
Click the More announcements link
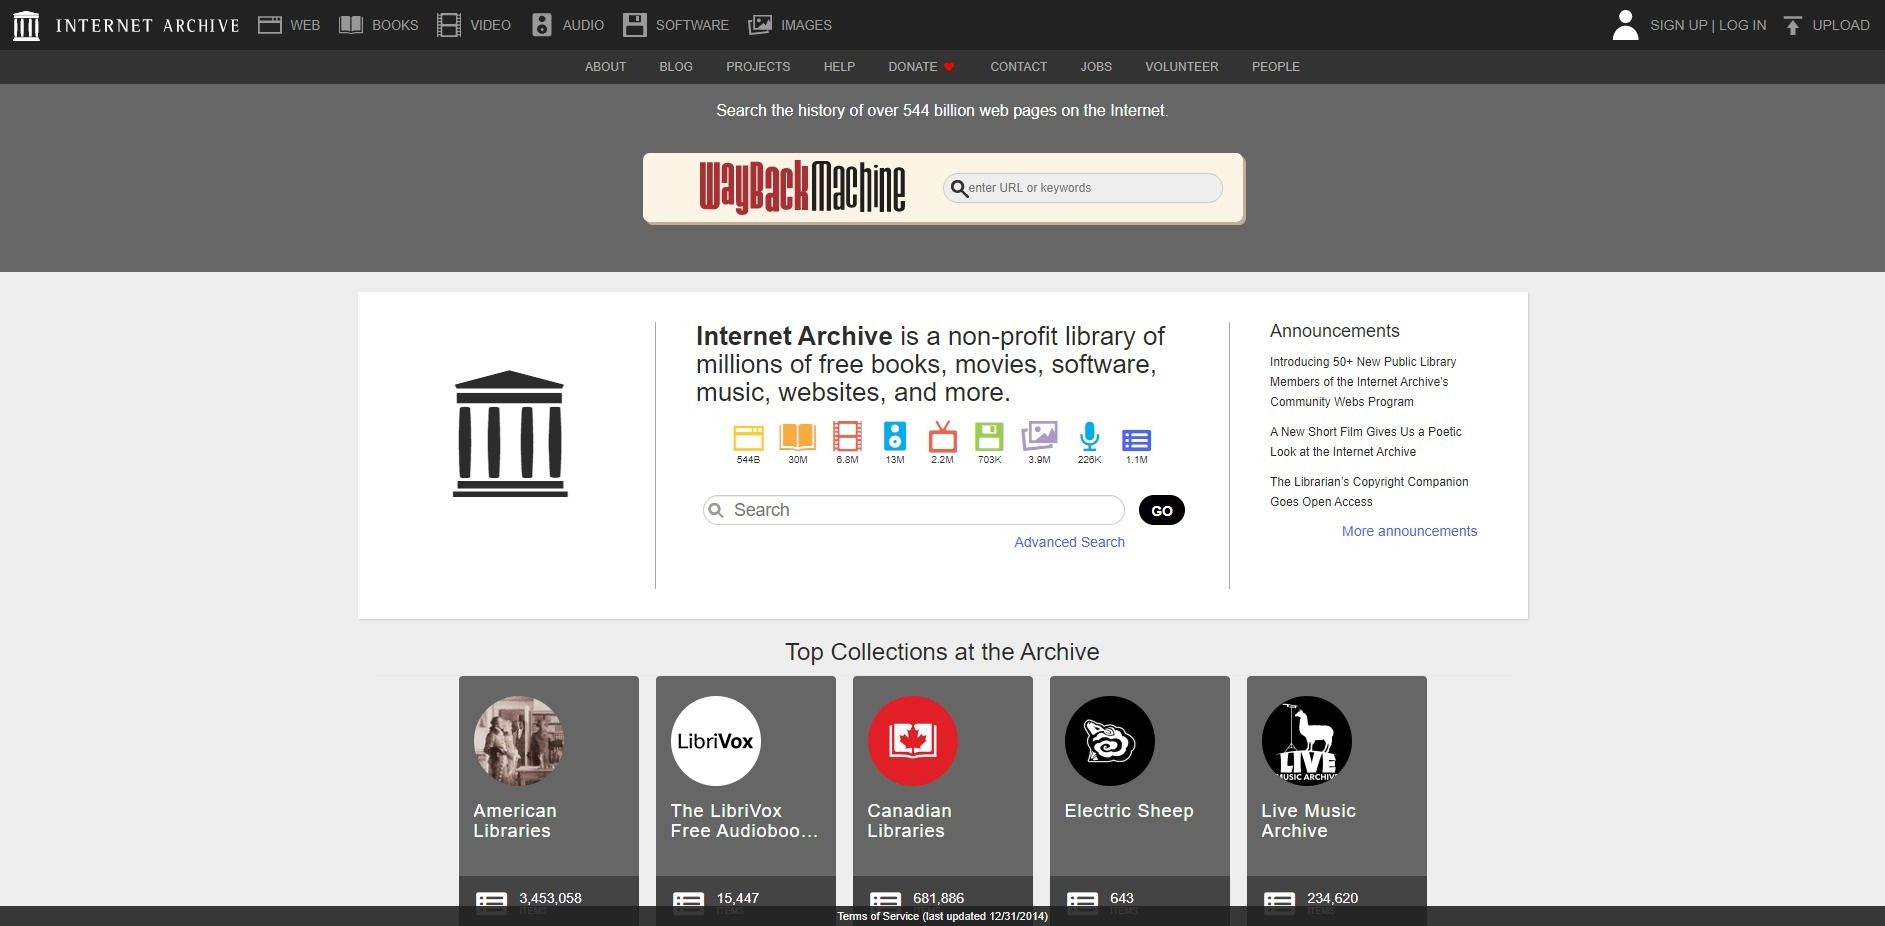[x=1408, y=531]
